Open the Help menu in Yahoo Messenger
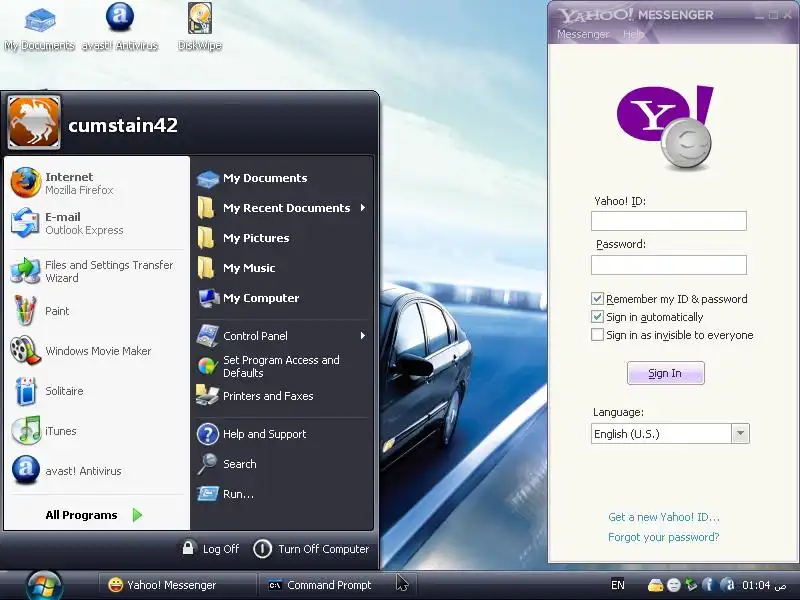800x600 pixels. click(633, 34)
